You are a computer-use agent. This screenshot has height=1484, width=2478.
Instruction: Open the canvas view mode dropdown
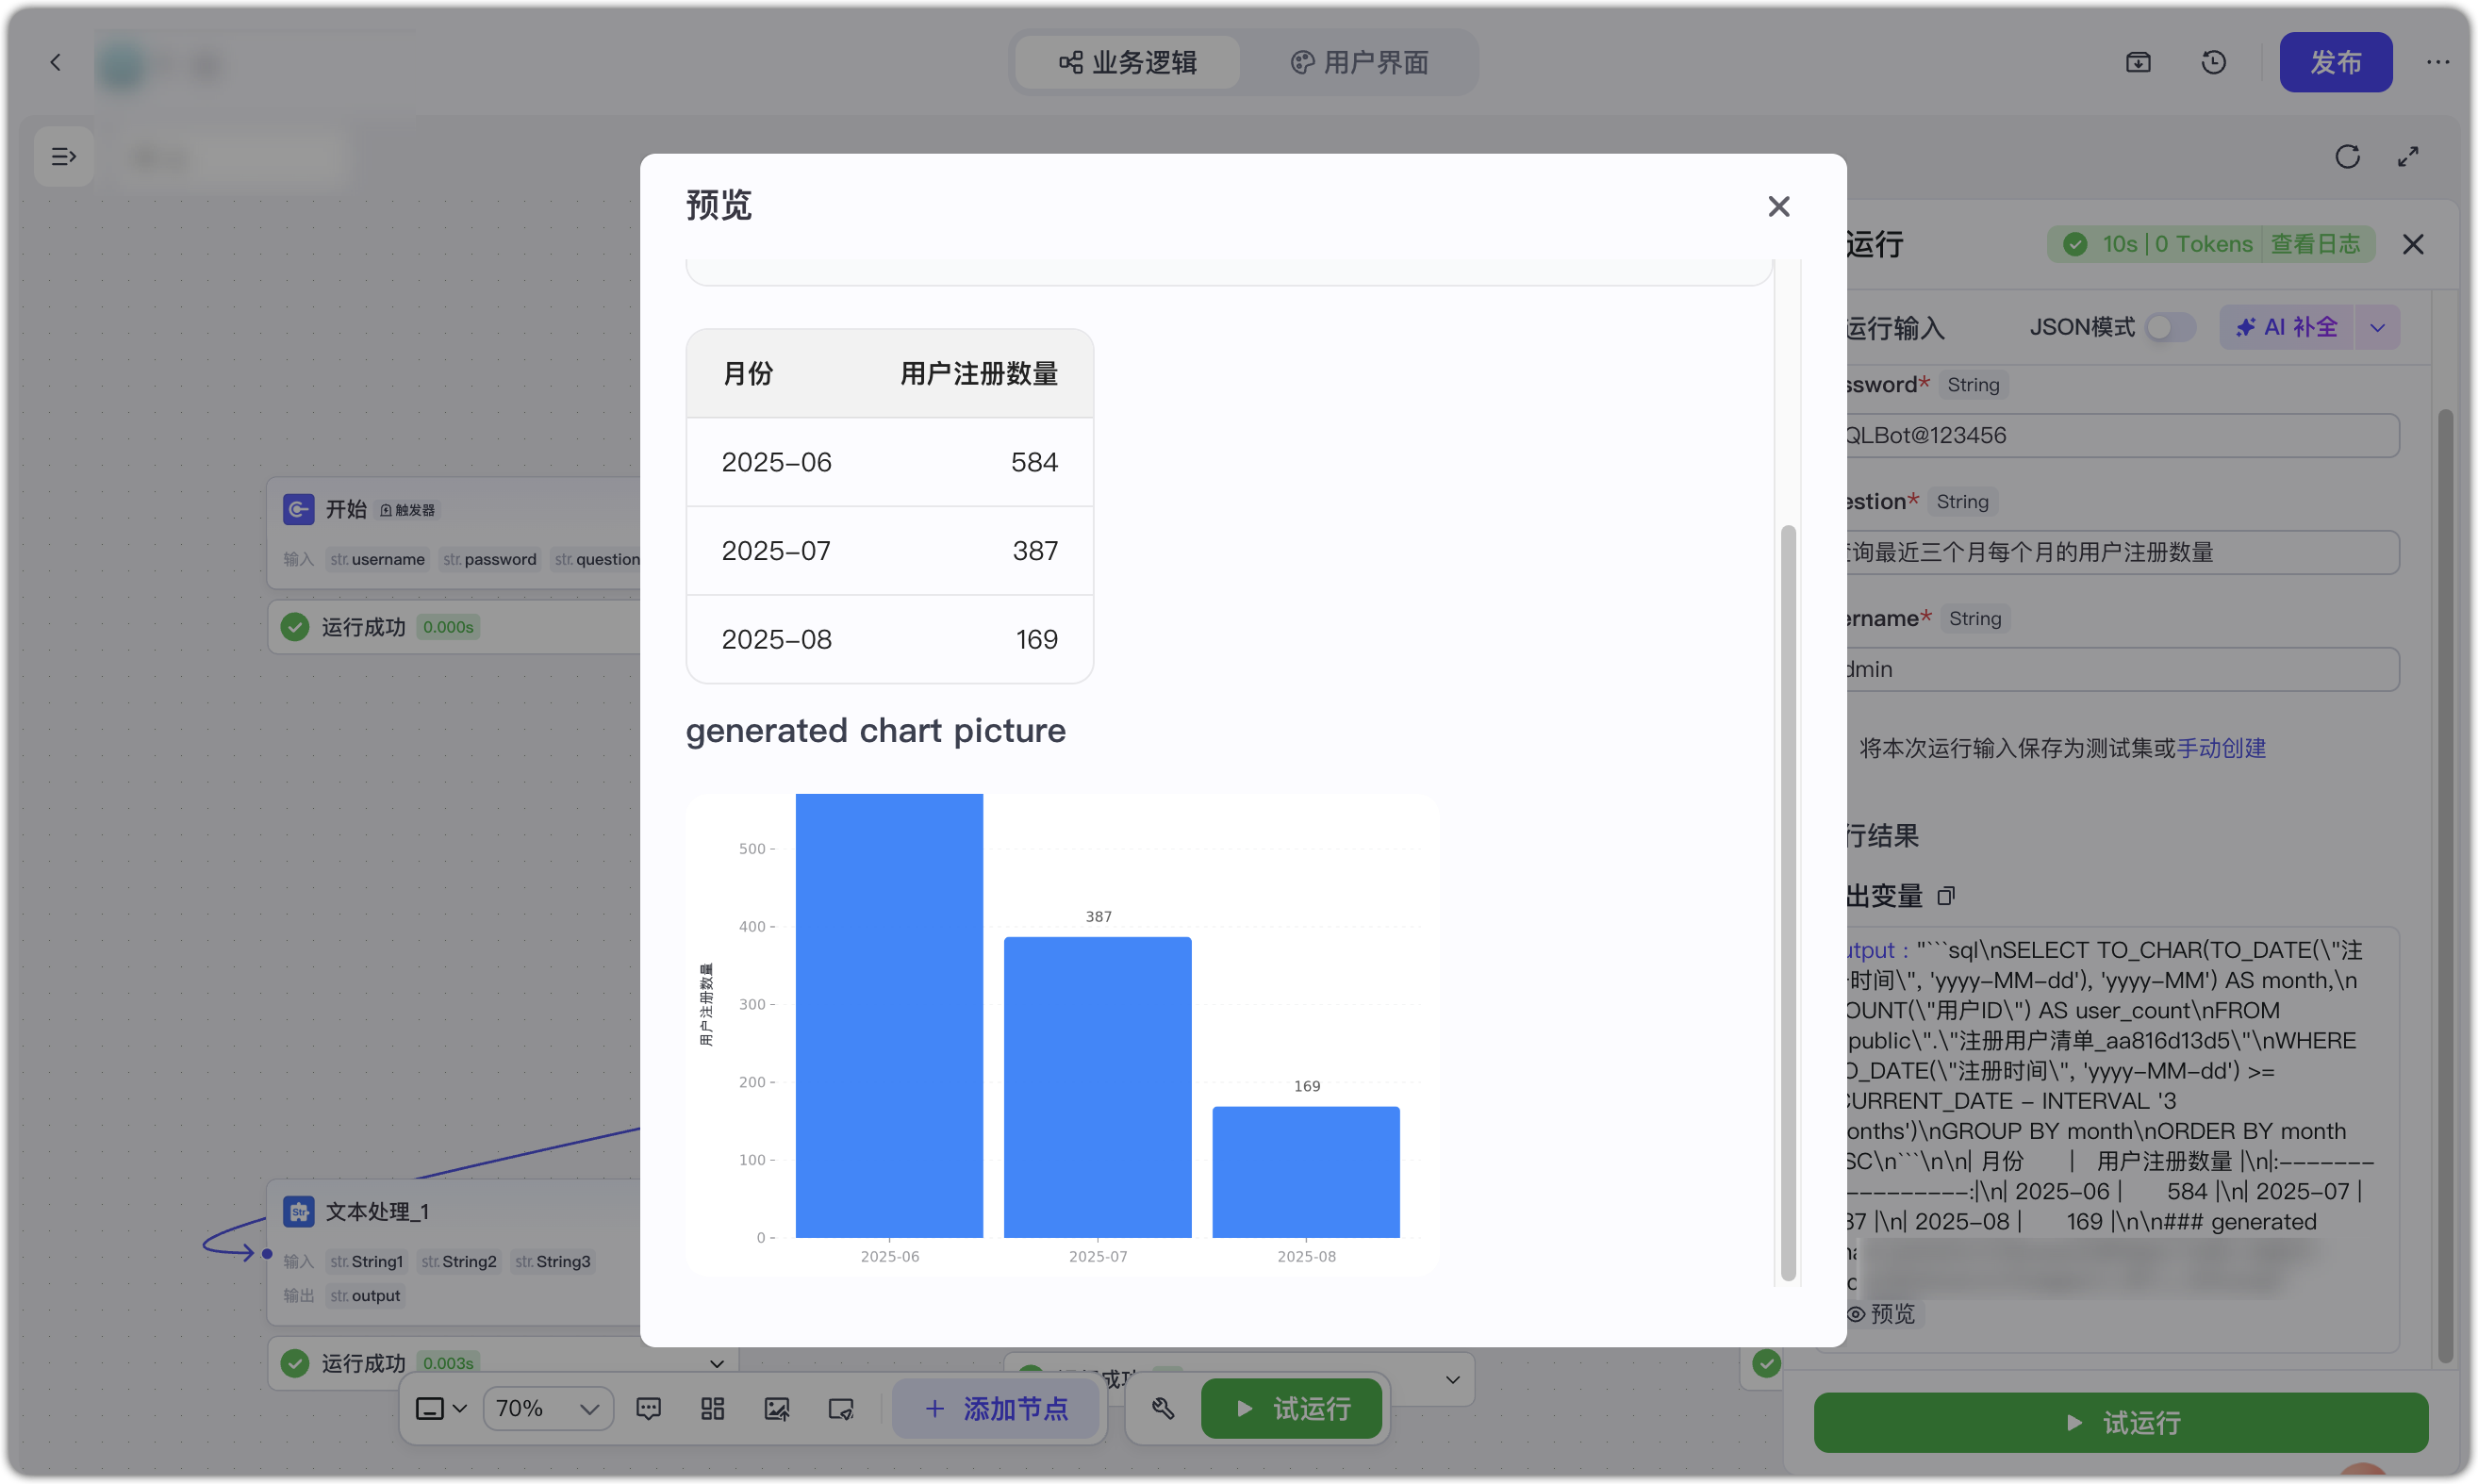[x=440, y=1408]
